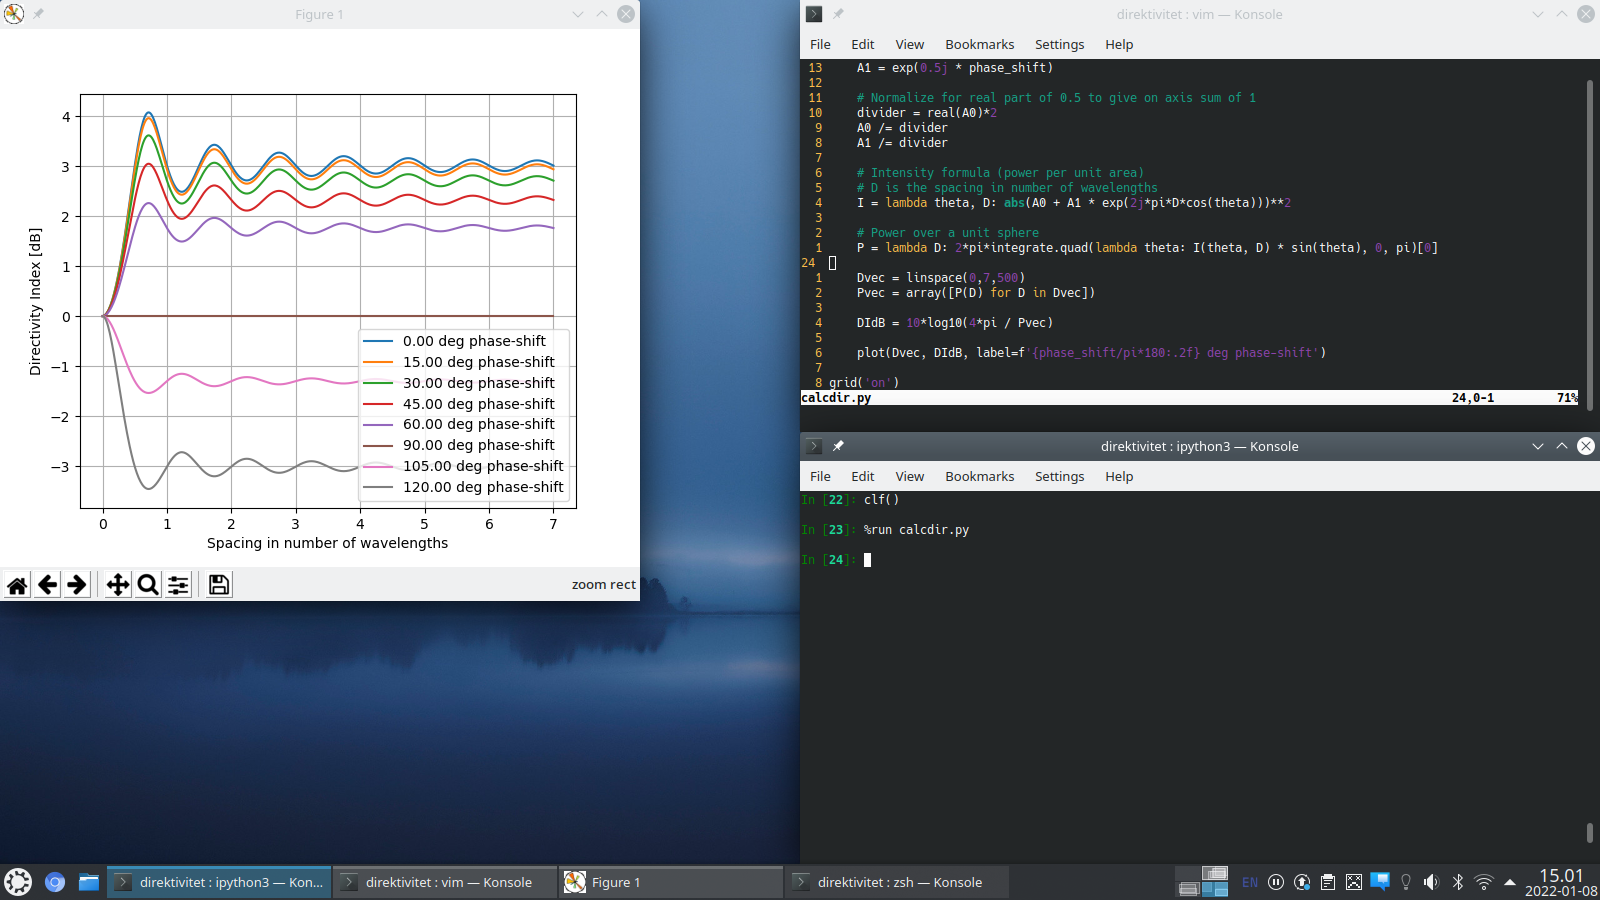Open the Configure subplots sliders tool

178,585
